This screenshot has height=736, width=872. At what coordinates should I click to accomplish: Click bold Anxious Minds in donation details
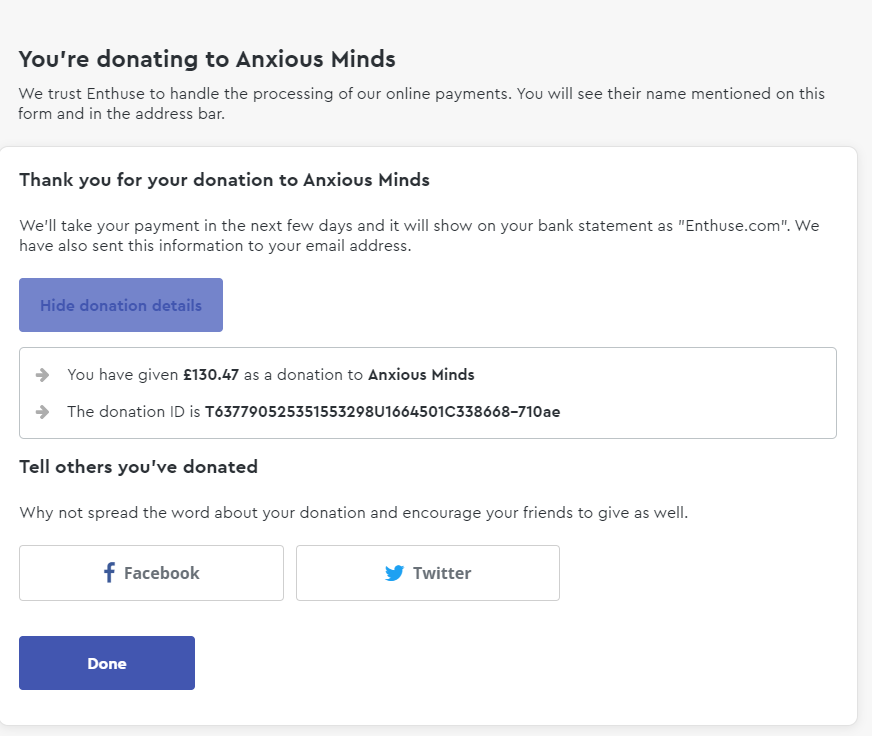421,375
